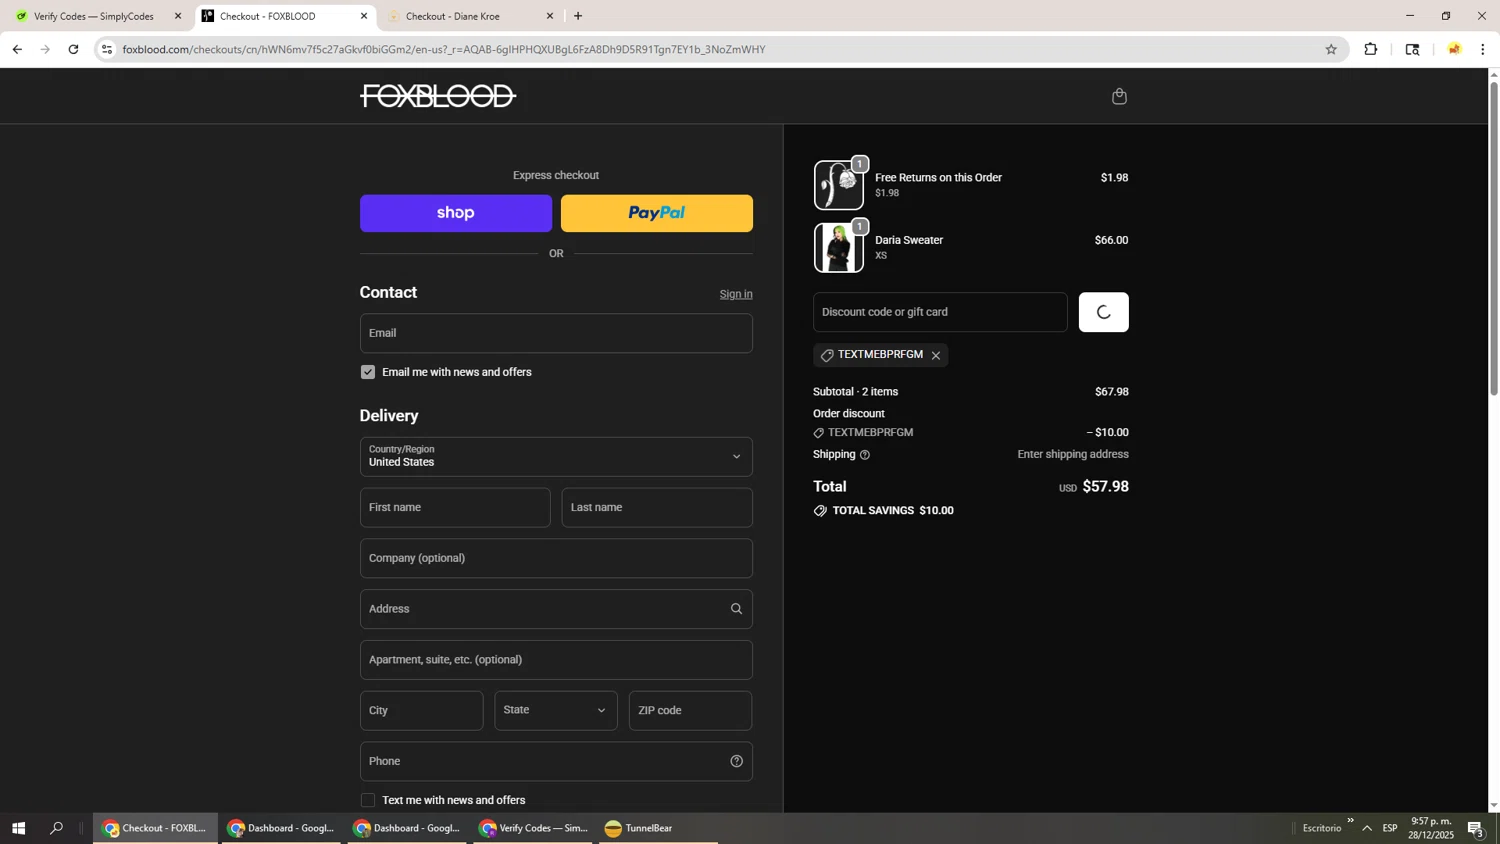
Task: Close the Checkout Diane Kroe tab
Action: 549,16
